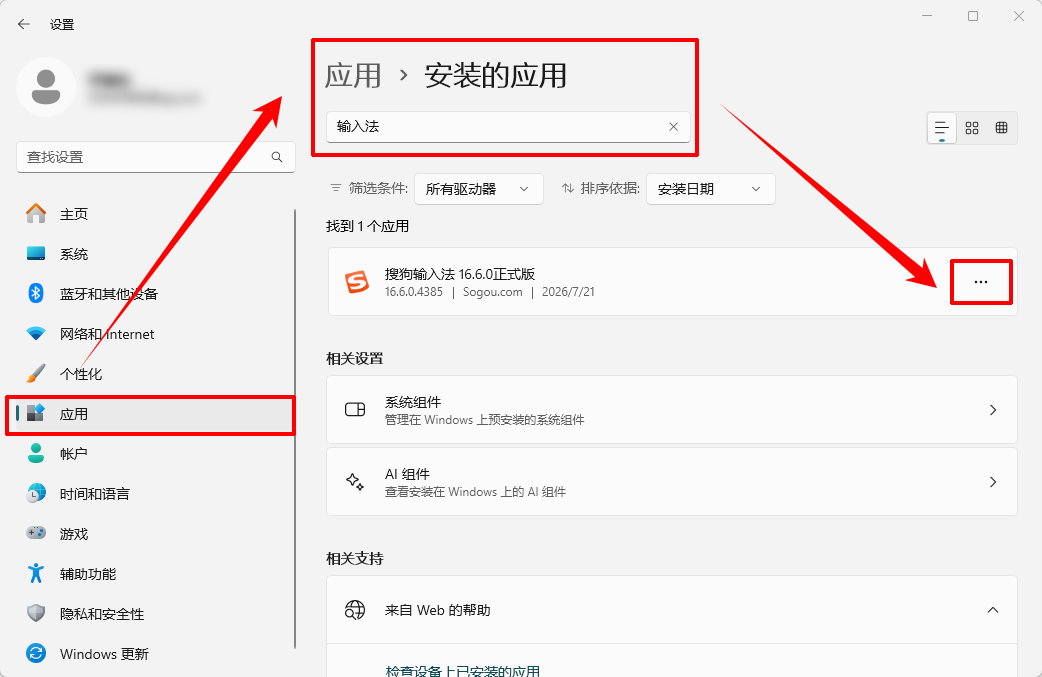Click the home icon beside 主页
Viewport: 1042px width, 677px height.
coord(36,213)
